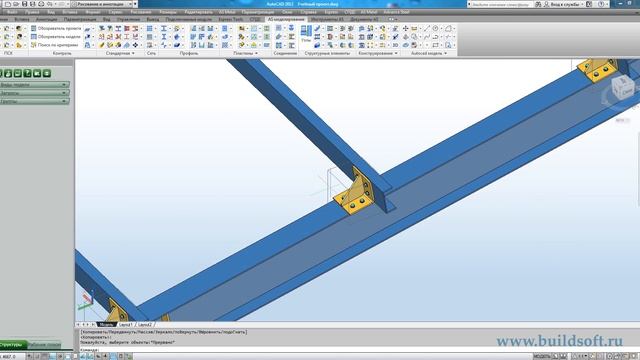The height and width of the screenshot is (360, 640).
Task: Switch to the Layout2 tab
Action: coord(145,324)
